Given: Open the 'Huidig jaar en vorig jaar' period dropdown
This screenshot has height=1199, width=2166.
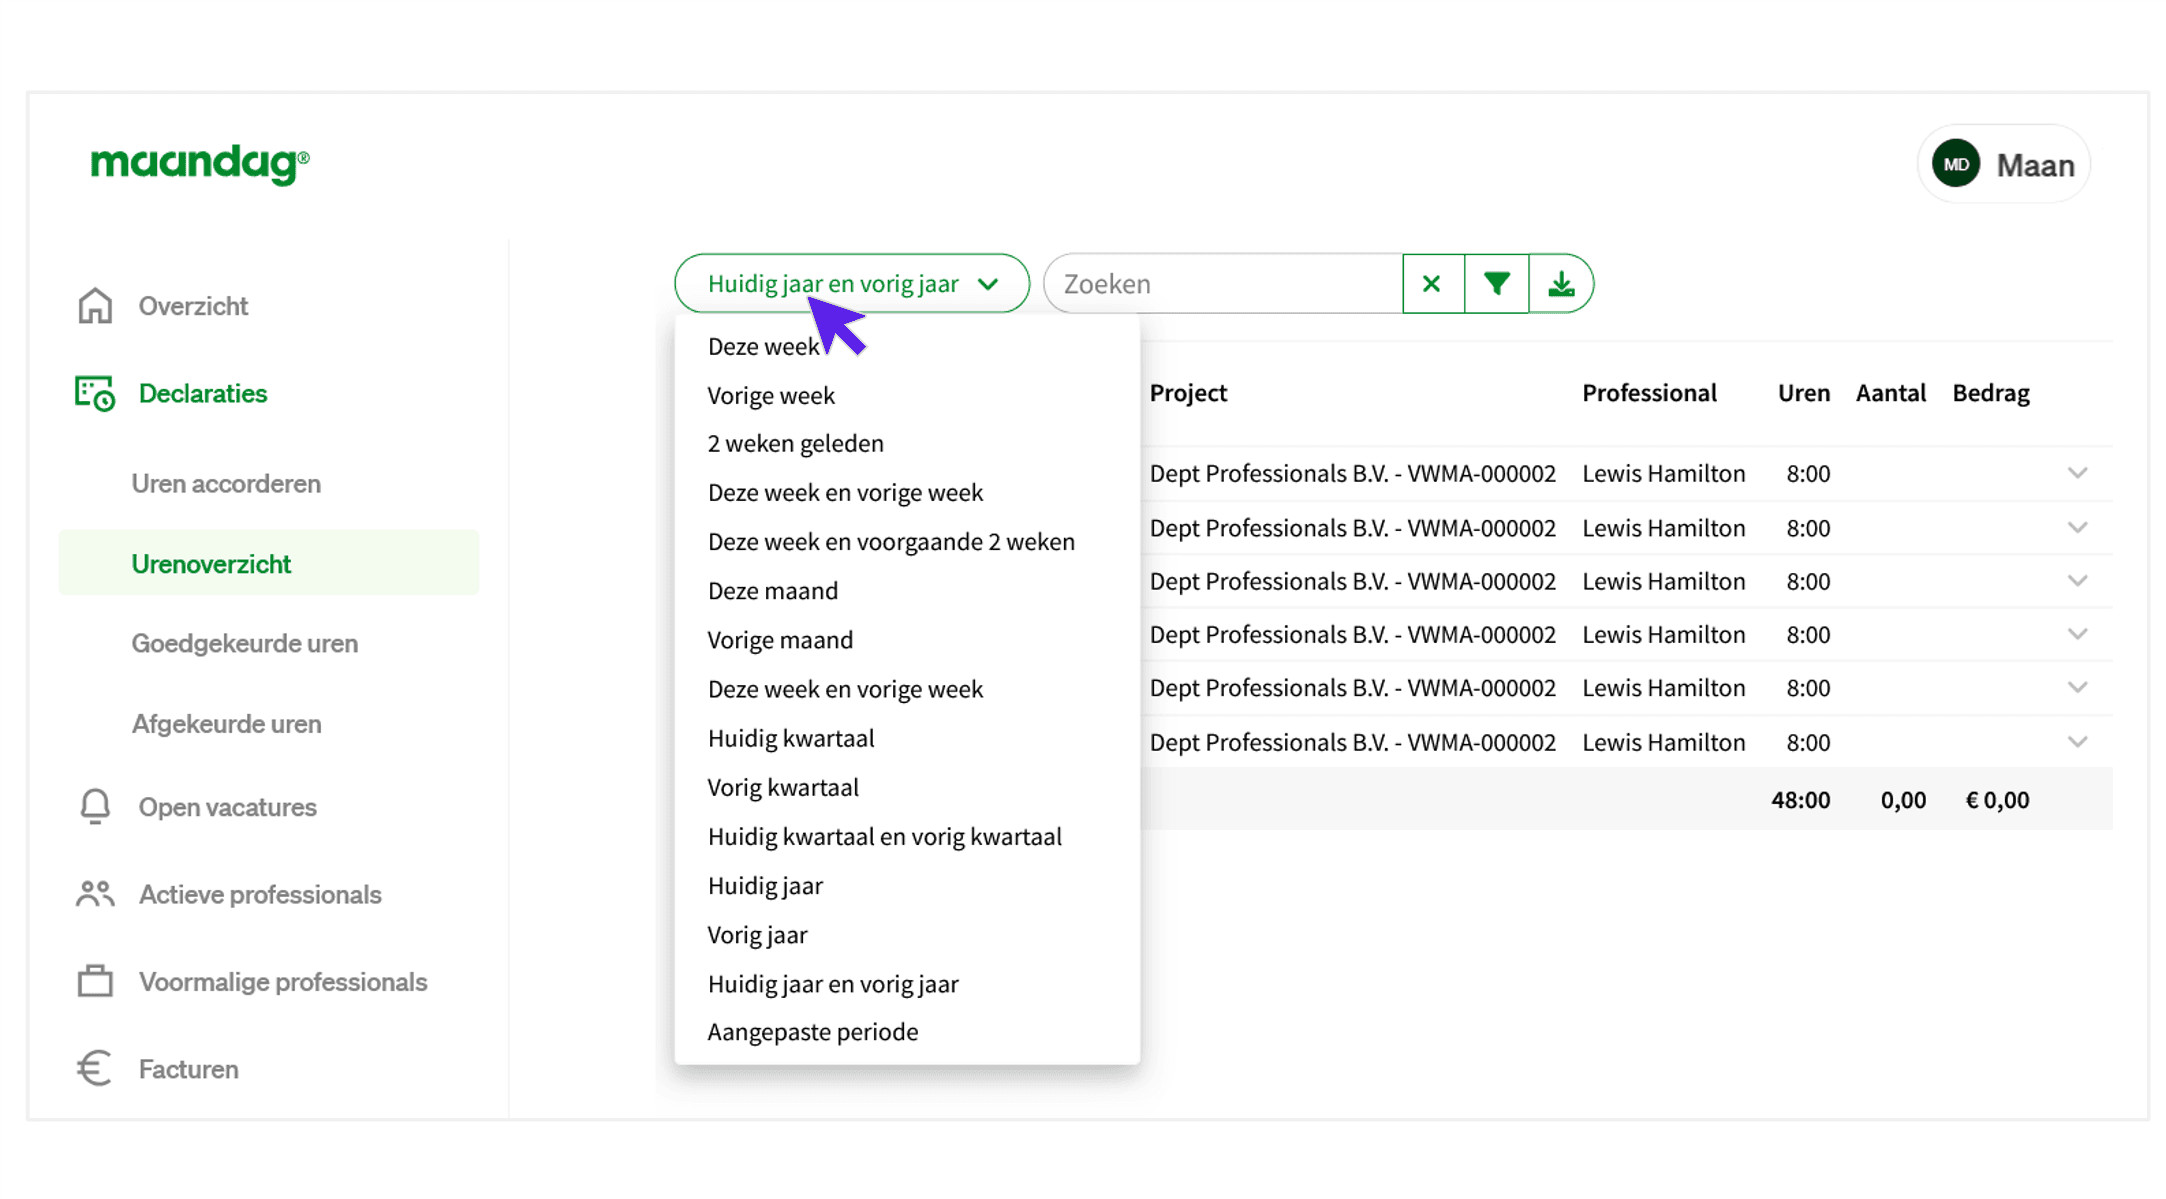Looking at the screenshot, I should point(851,284).
